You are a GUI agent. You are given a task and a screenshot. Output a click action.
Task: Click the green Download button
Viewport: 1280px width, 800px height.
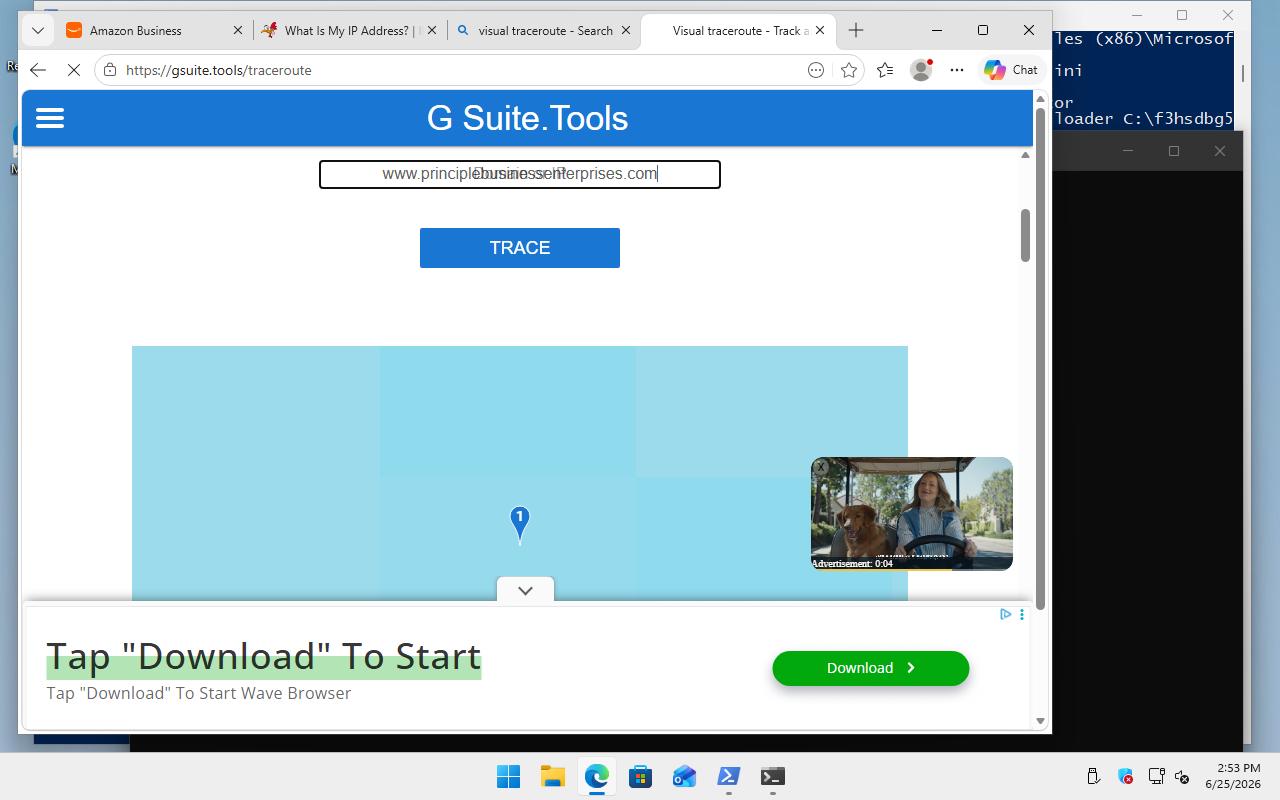point(871,668)
